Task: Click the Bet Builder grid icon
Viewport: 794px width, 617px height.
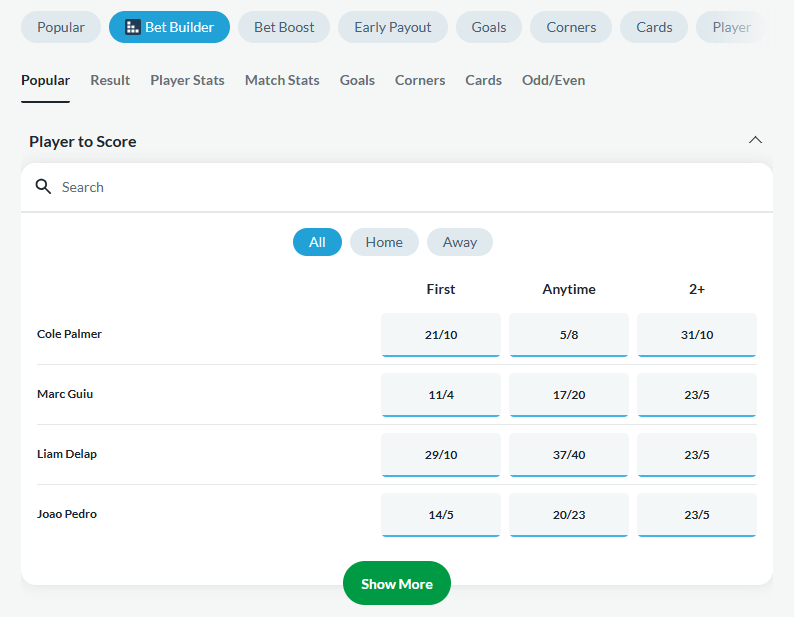Action: click(x=133, y=27)
